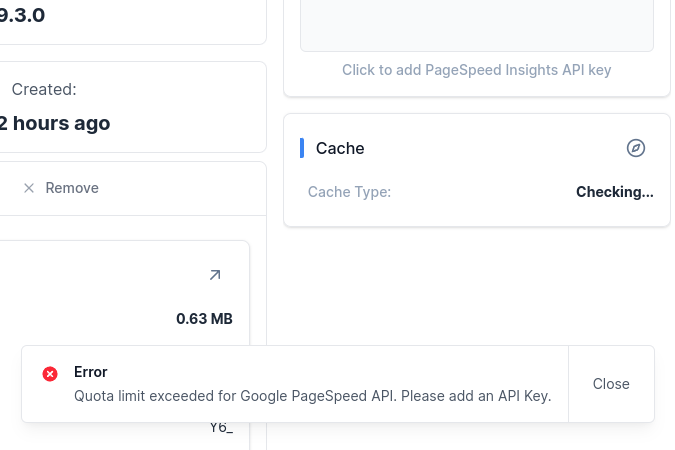Click Google PageSpeed API phrase in error
Screen dimensions: 675x450
click(x=318, y=396)
